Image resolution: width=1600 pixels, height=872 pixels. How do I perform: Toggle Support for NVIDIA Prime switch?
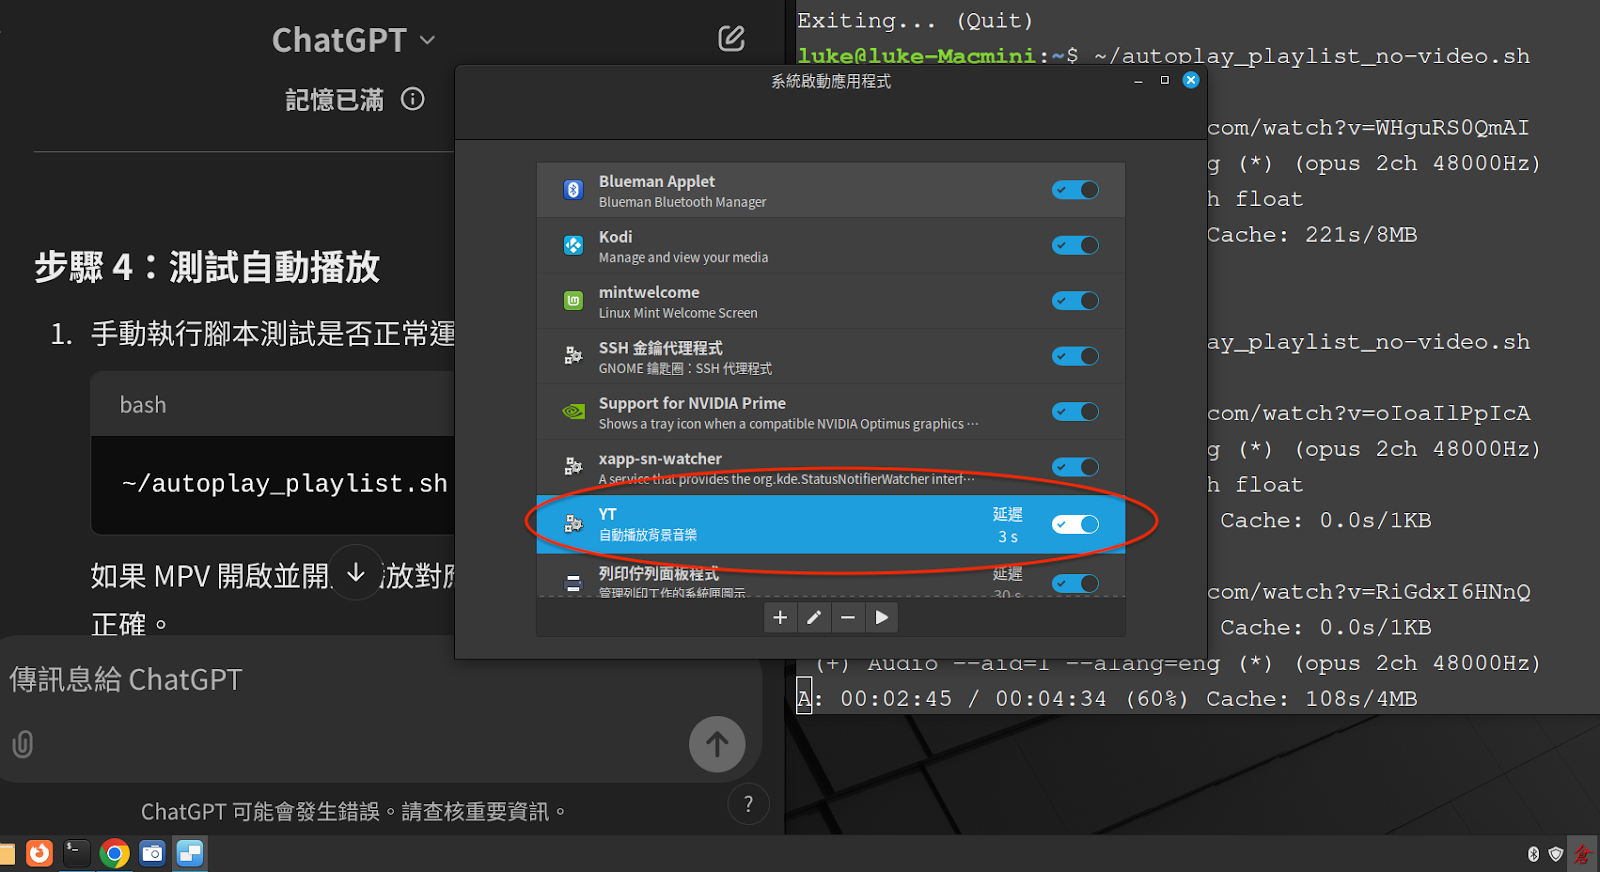point(1075,411)
